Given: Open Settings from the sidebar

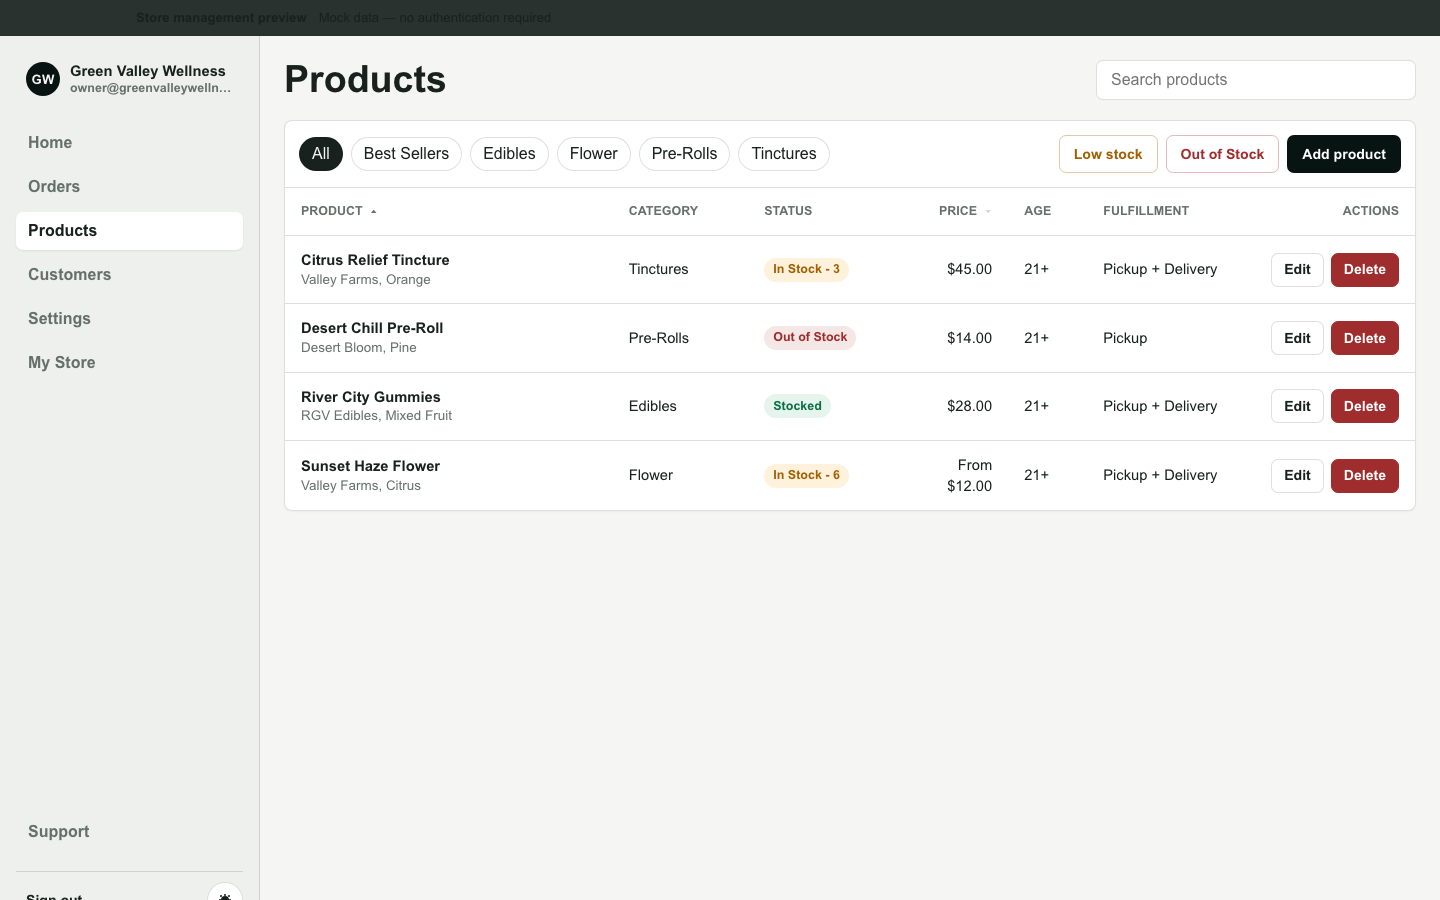Looking at the screenshot, I should click(x=129, y=319).
